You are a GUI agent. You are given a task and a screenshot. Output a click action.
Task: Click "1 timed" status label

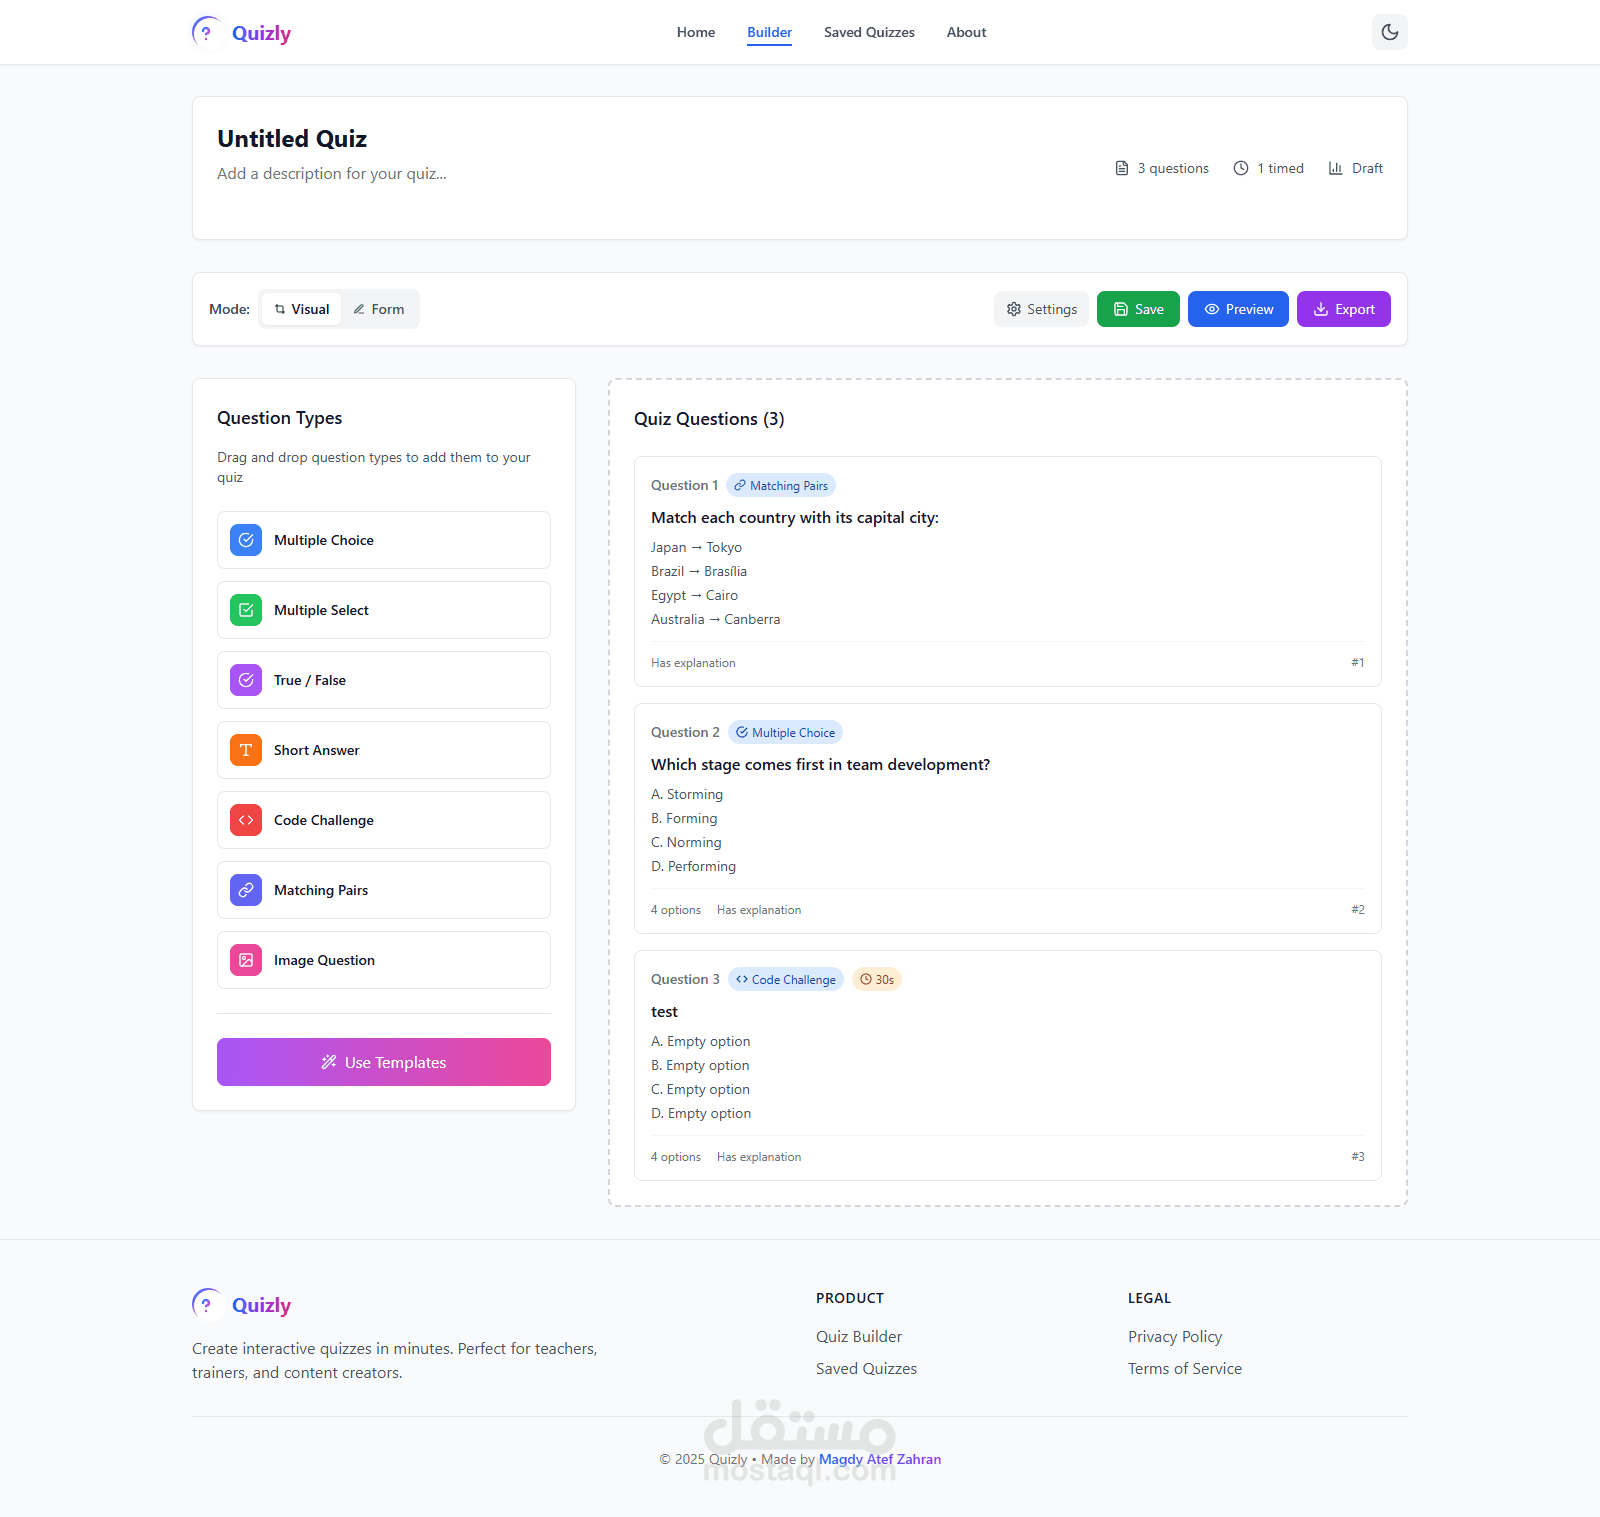(x=1280, y=168)
